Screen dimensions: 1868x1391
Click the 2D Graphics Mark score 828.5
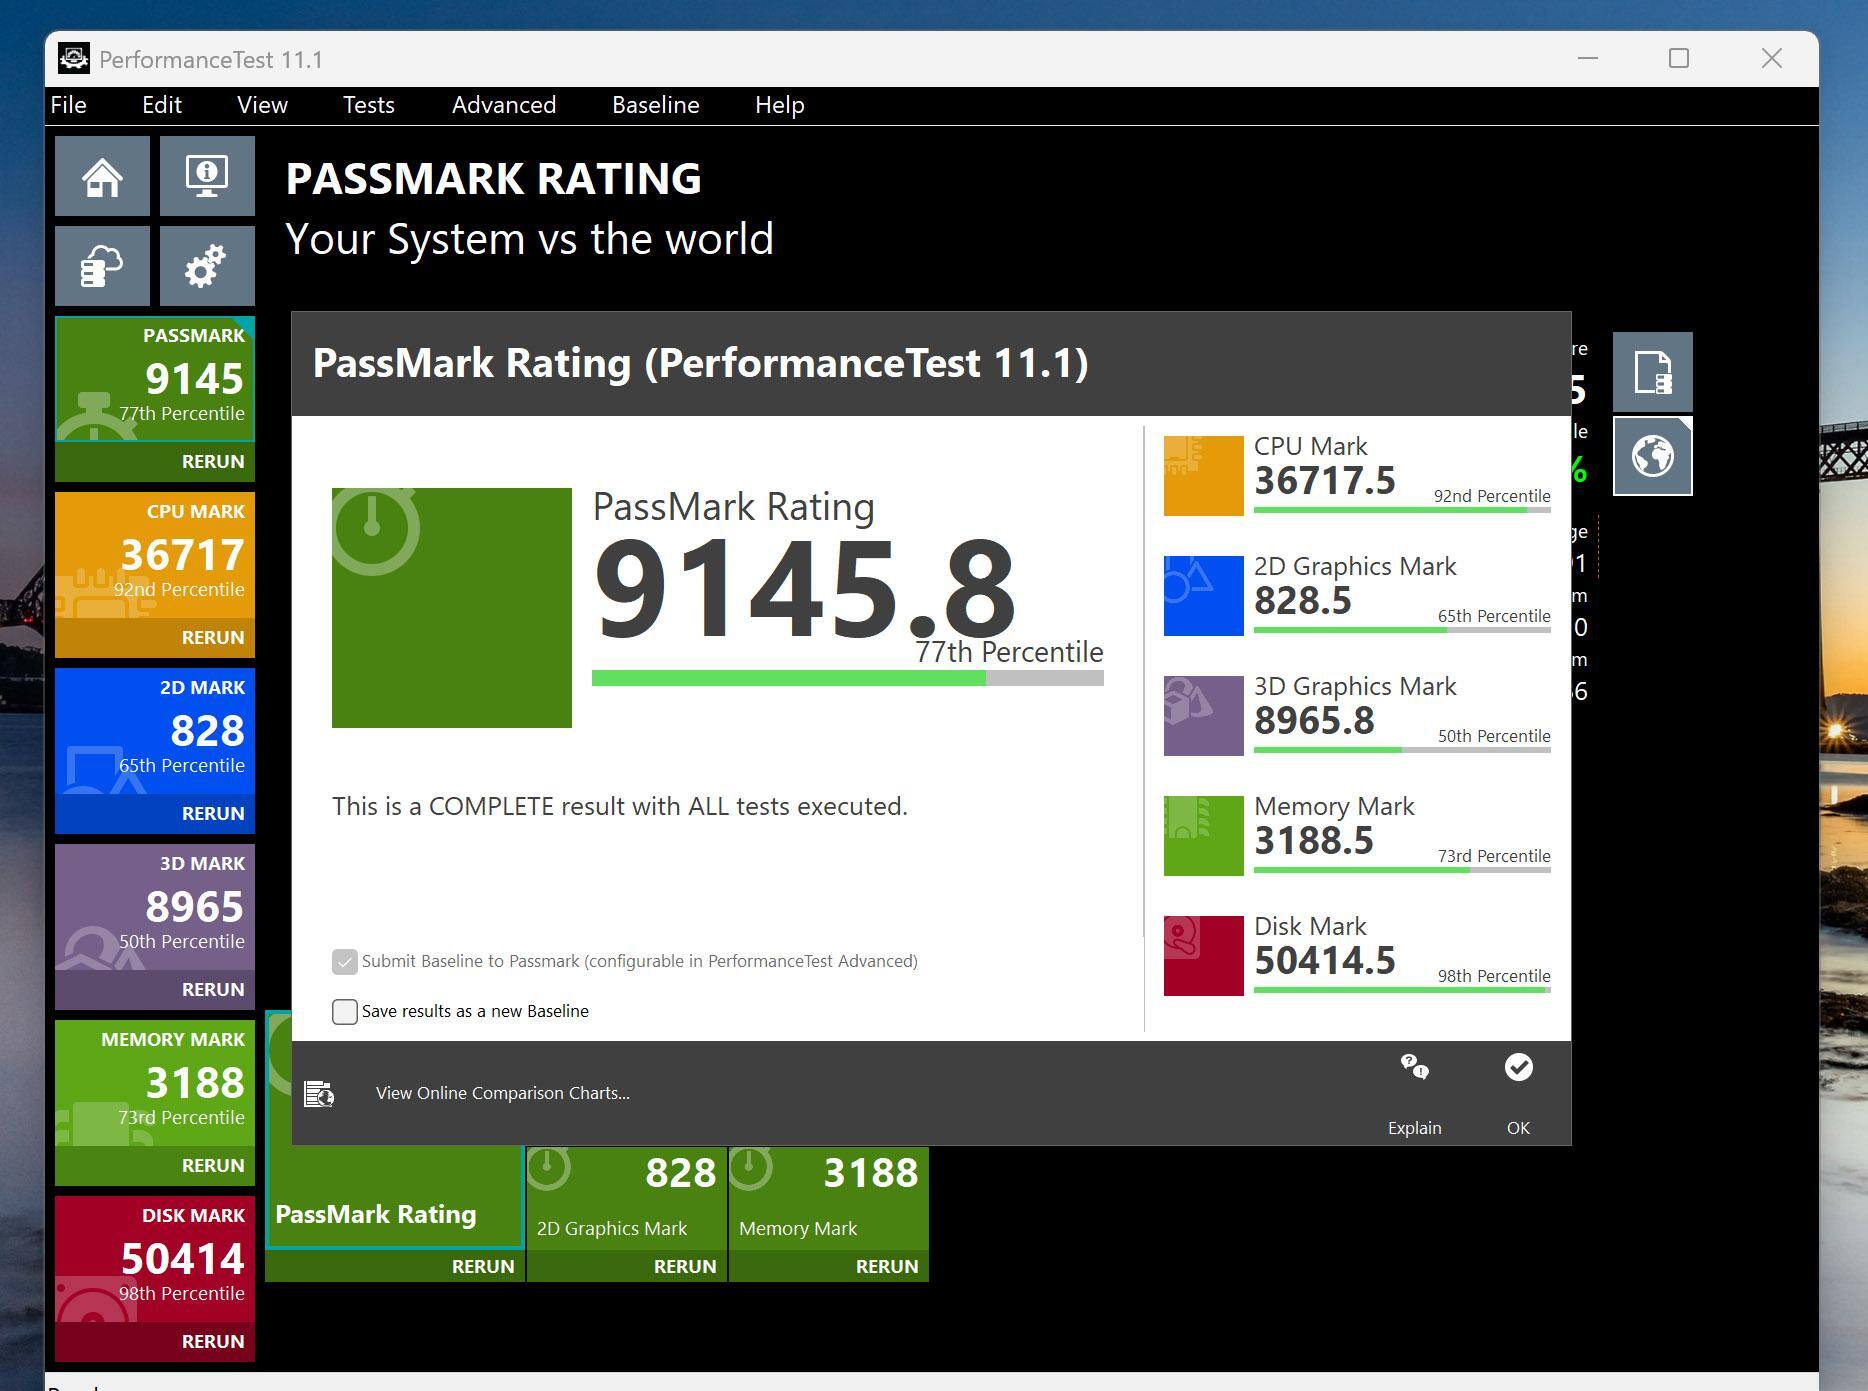(x=1303, y=601)
